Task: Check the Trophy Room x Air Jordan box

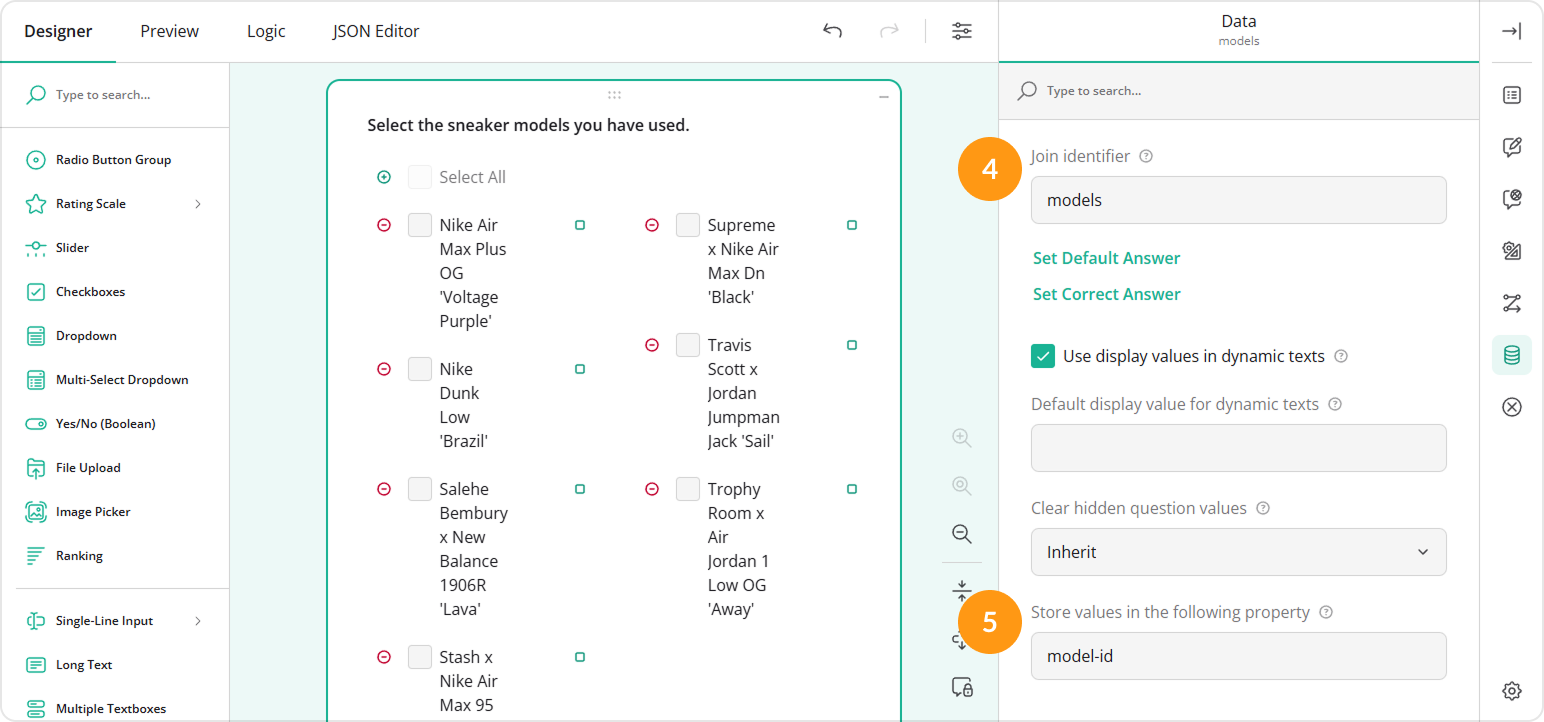Action: point(688,489)
